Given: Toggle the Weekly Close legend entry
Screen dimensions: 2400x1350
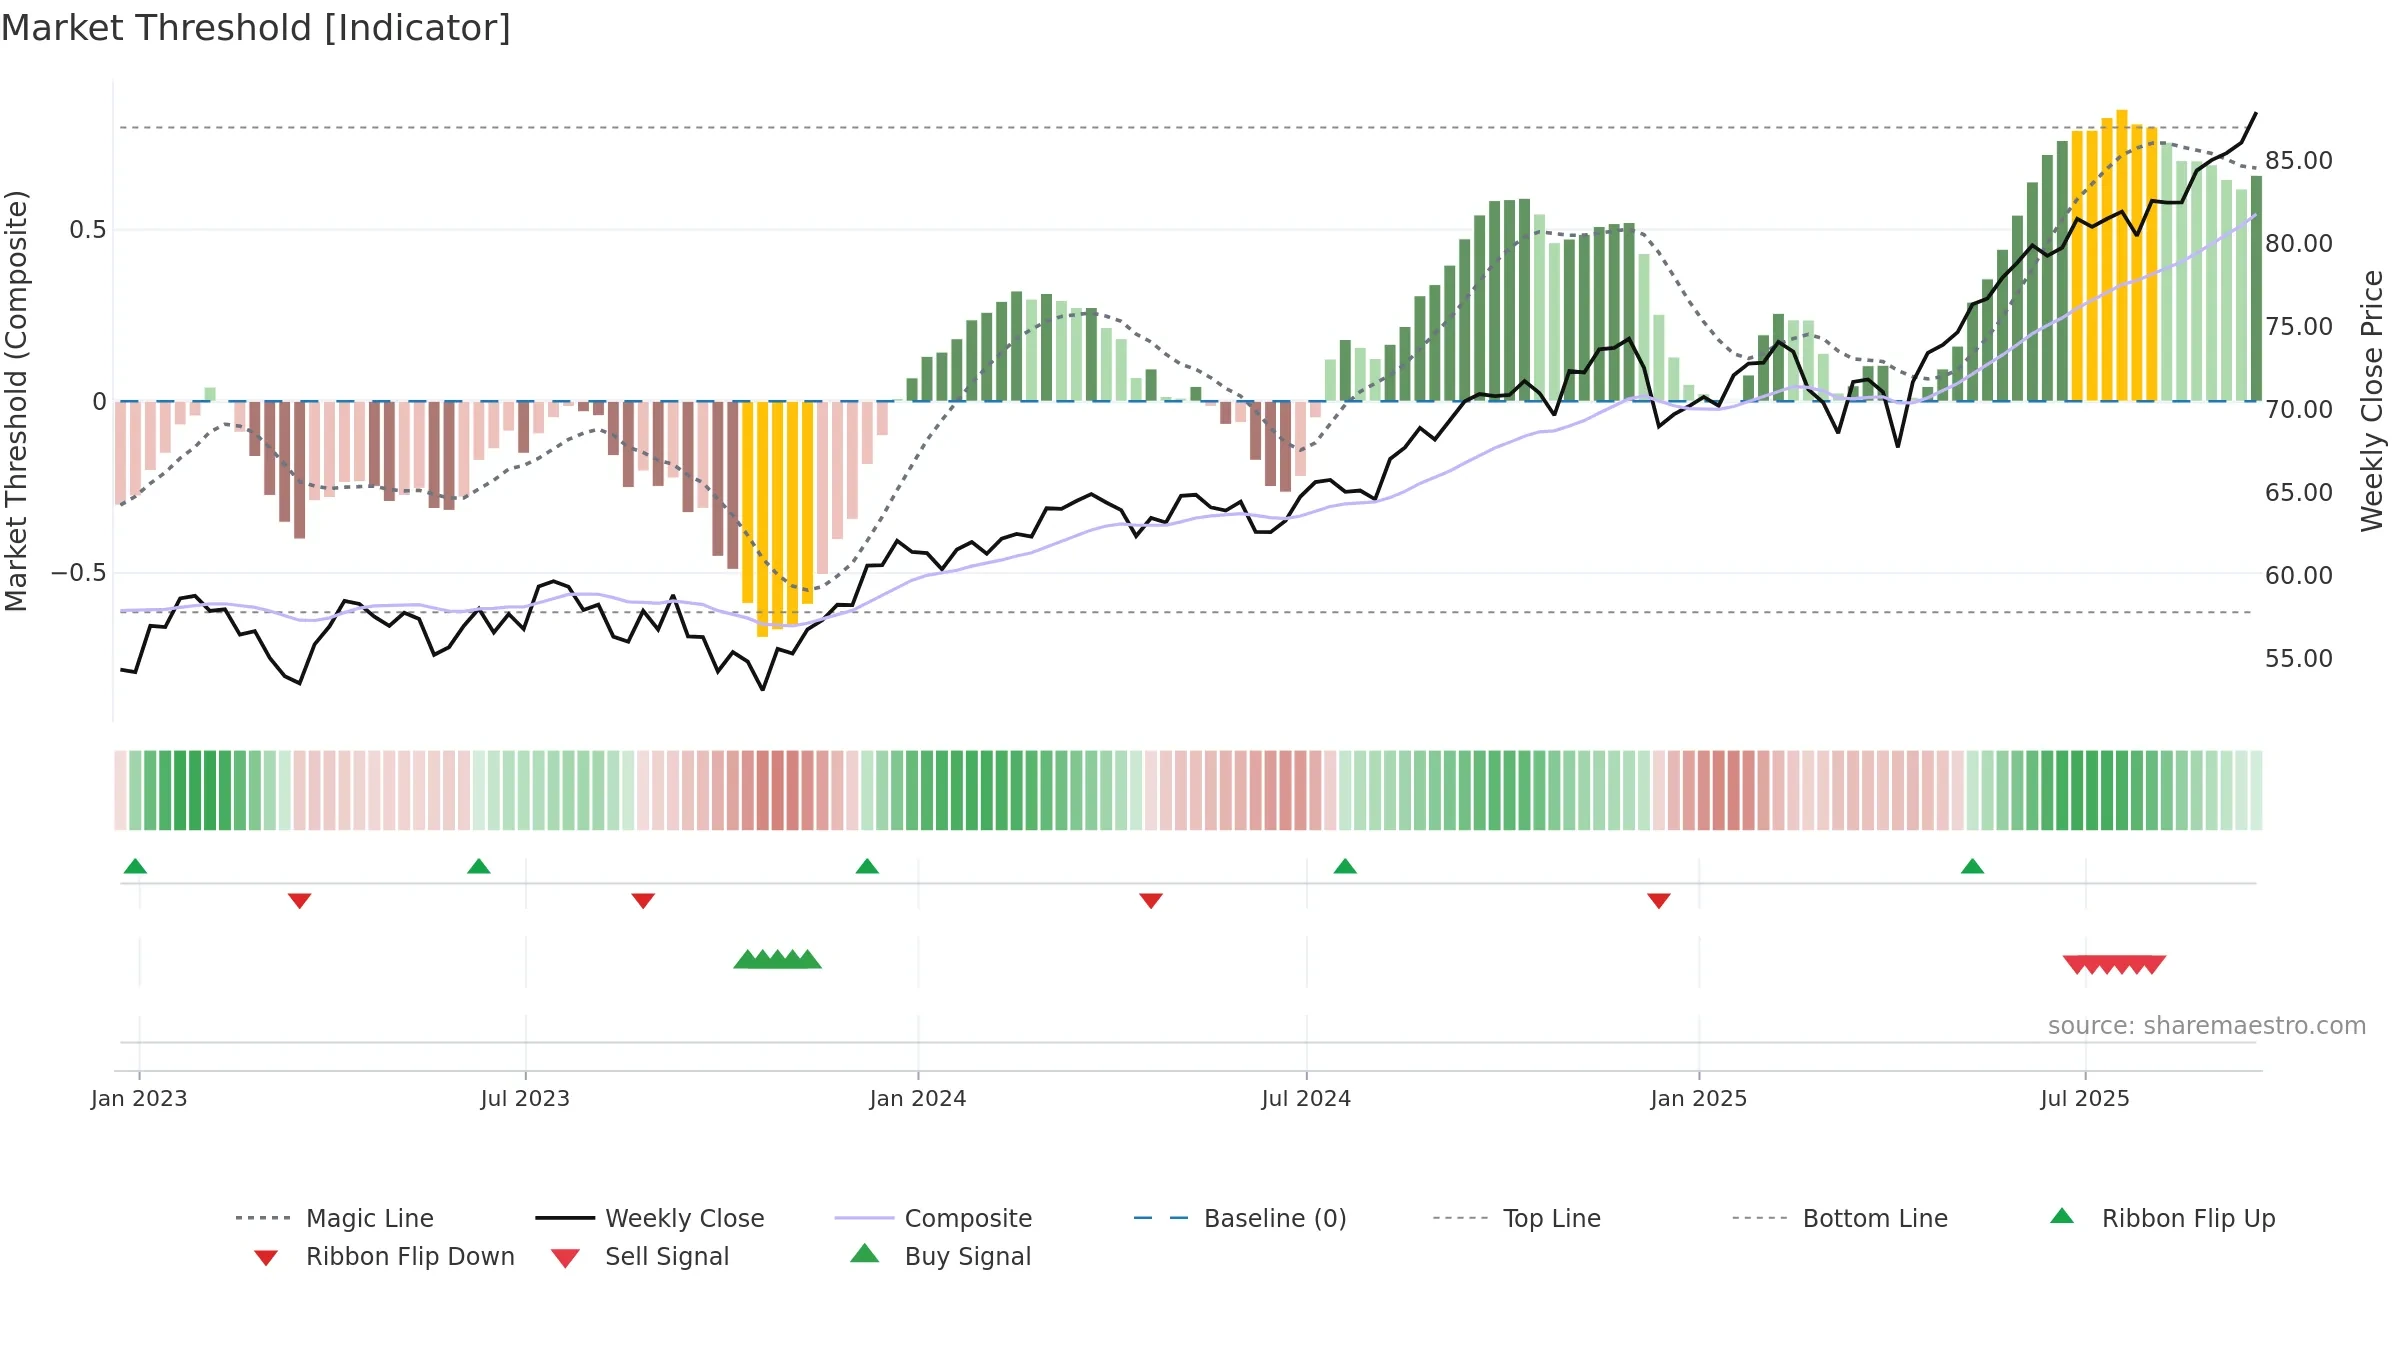Looking at the screenshot, I should (x=650, y=1218).
